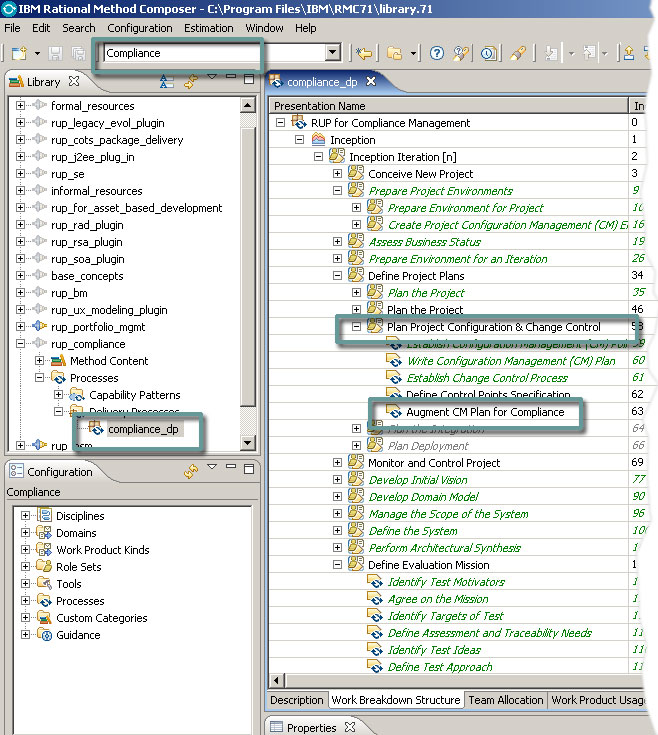Click the Help question mark icon
This screenshot has height=735, width=658.
436,53
